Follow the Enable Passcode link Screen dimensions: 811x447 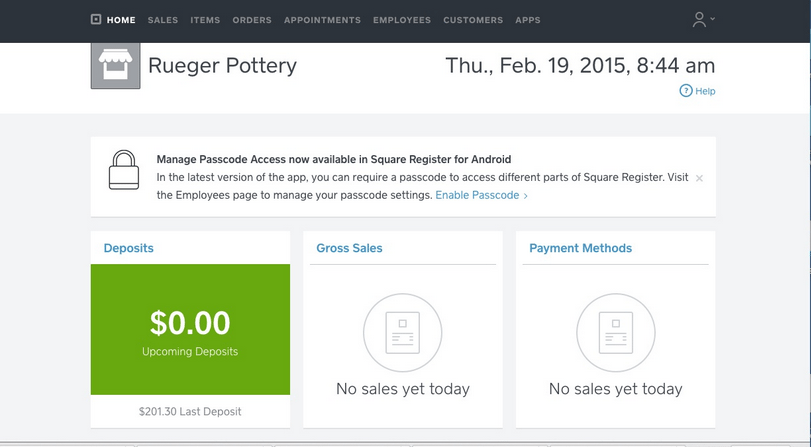(477, 195)
